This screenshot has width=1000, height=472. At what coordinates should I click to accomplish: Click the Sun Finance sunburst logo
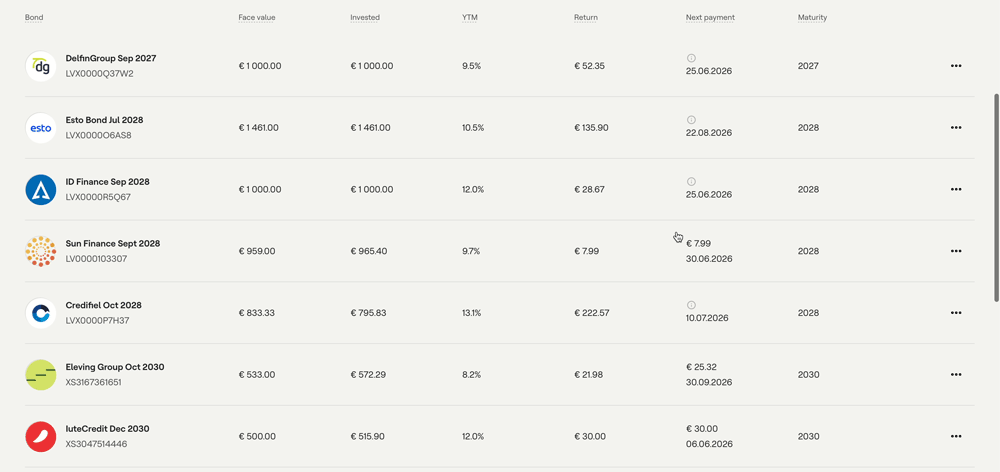(41, 251)
